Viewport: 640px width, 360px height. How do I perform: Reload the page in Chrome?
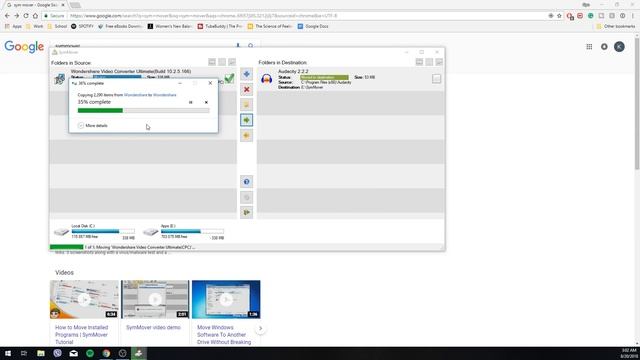click(x=26, y=16)
